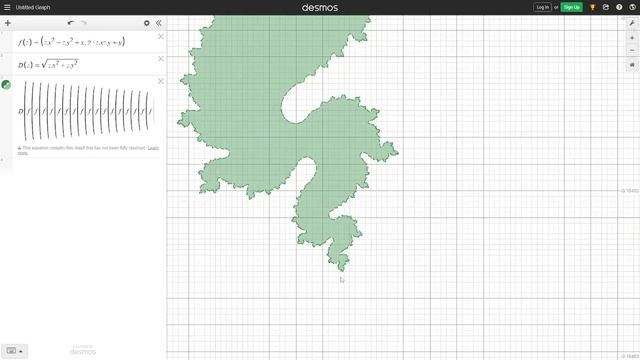
Task: Delete the f(z) expression
Action: [161, 37]
